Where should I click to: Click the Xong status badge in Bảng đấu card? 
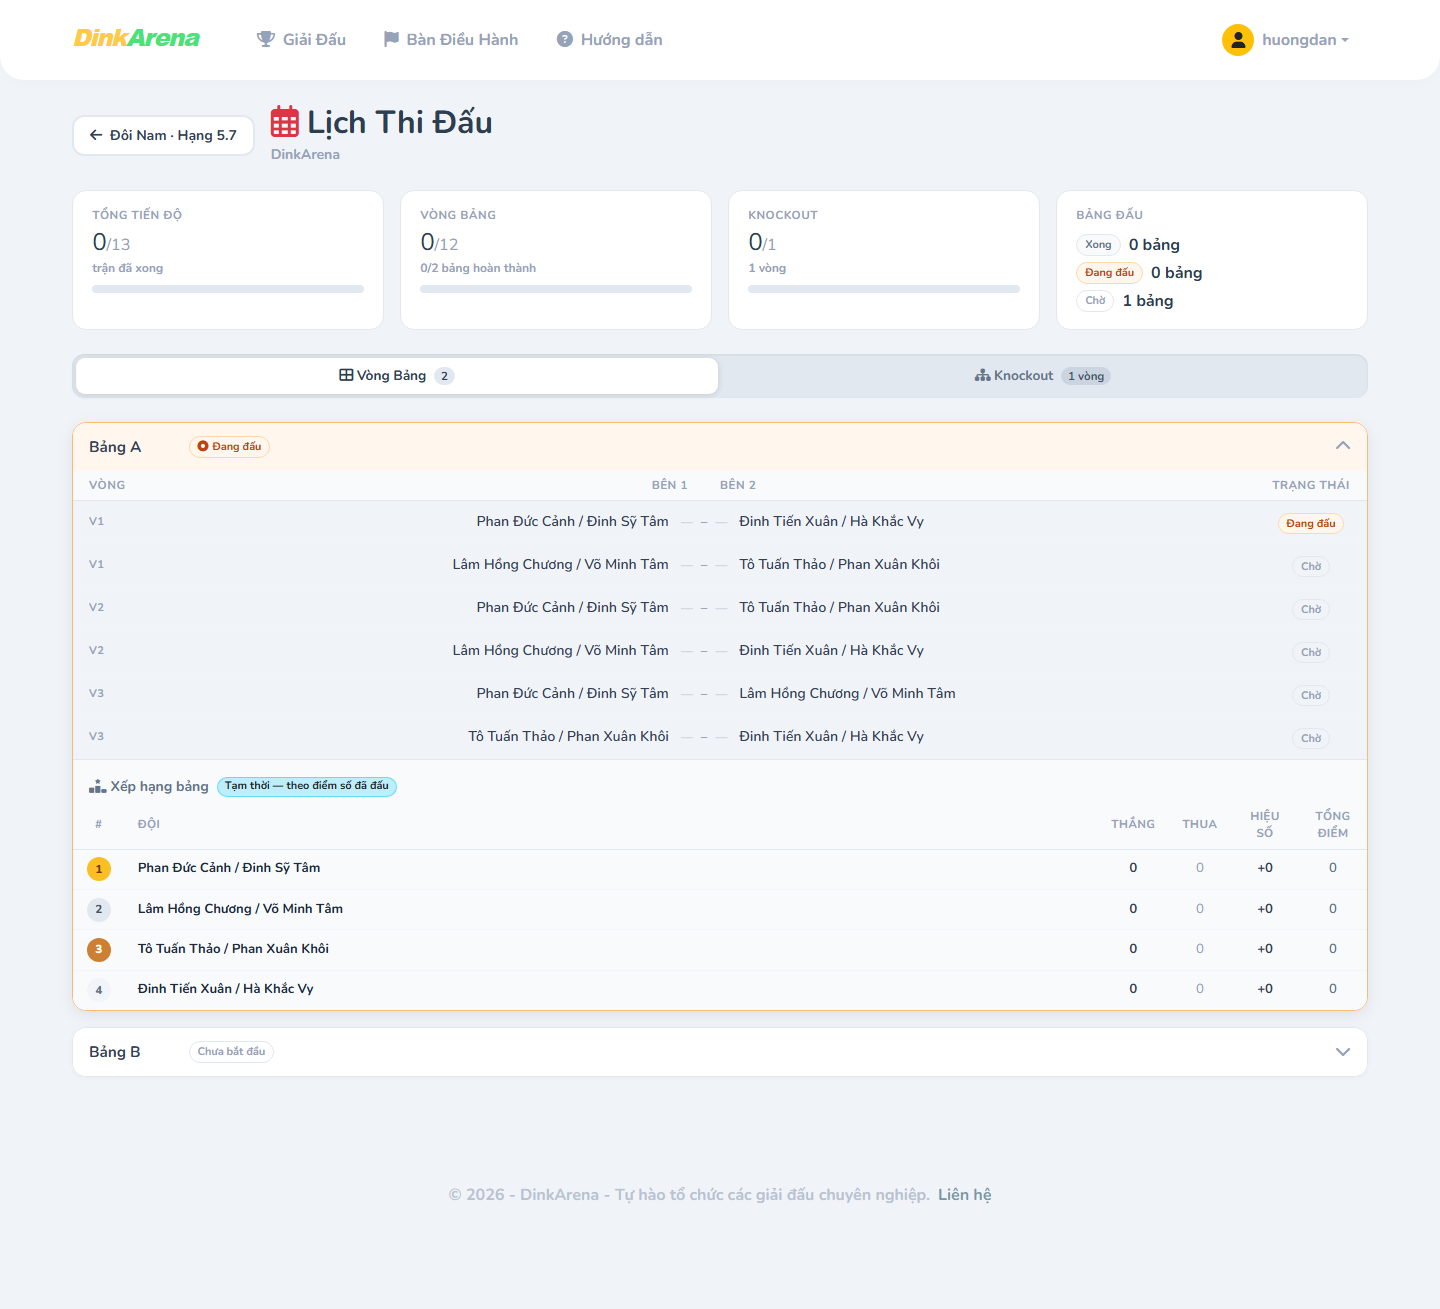(1098, 245)
